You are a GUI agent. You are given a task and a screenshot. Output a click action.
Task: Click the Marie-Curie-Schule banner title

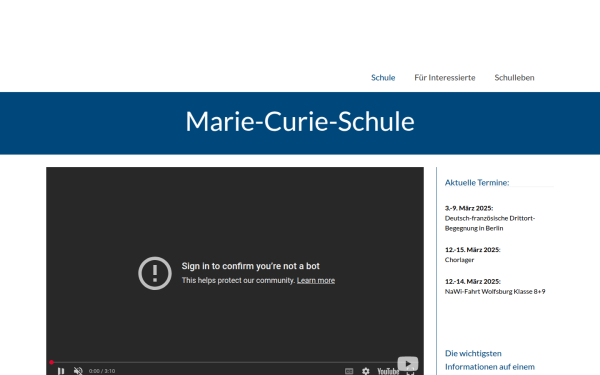(300, 122)
